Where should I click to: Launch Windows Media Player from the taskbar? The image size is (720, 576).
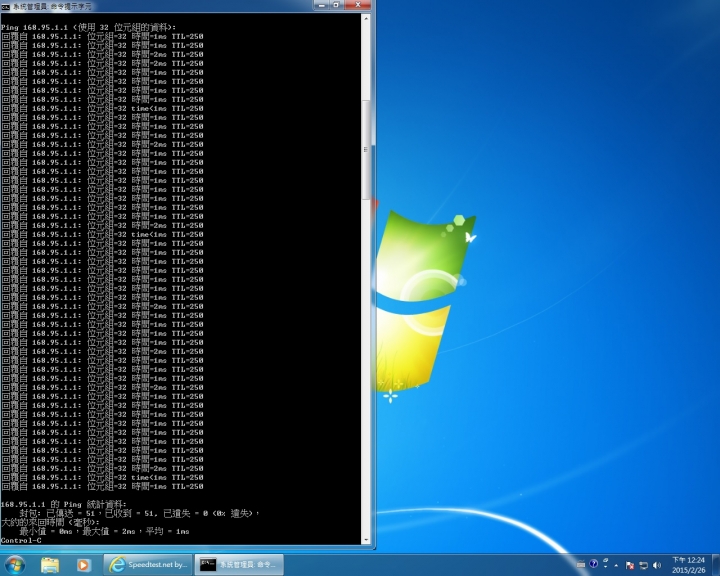coord(83,565)
